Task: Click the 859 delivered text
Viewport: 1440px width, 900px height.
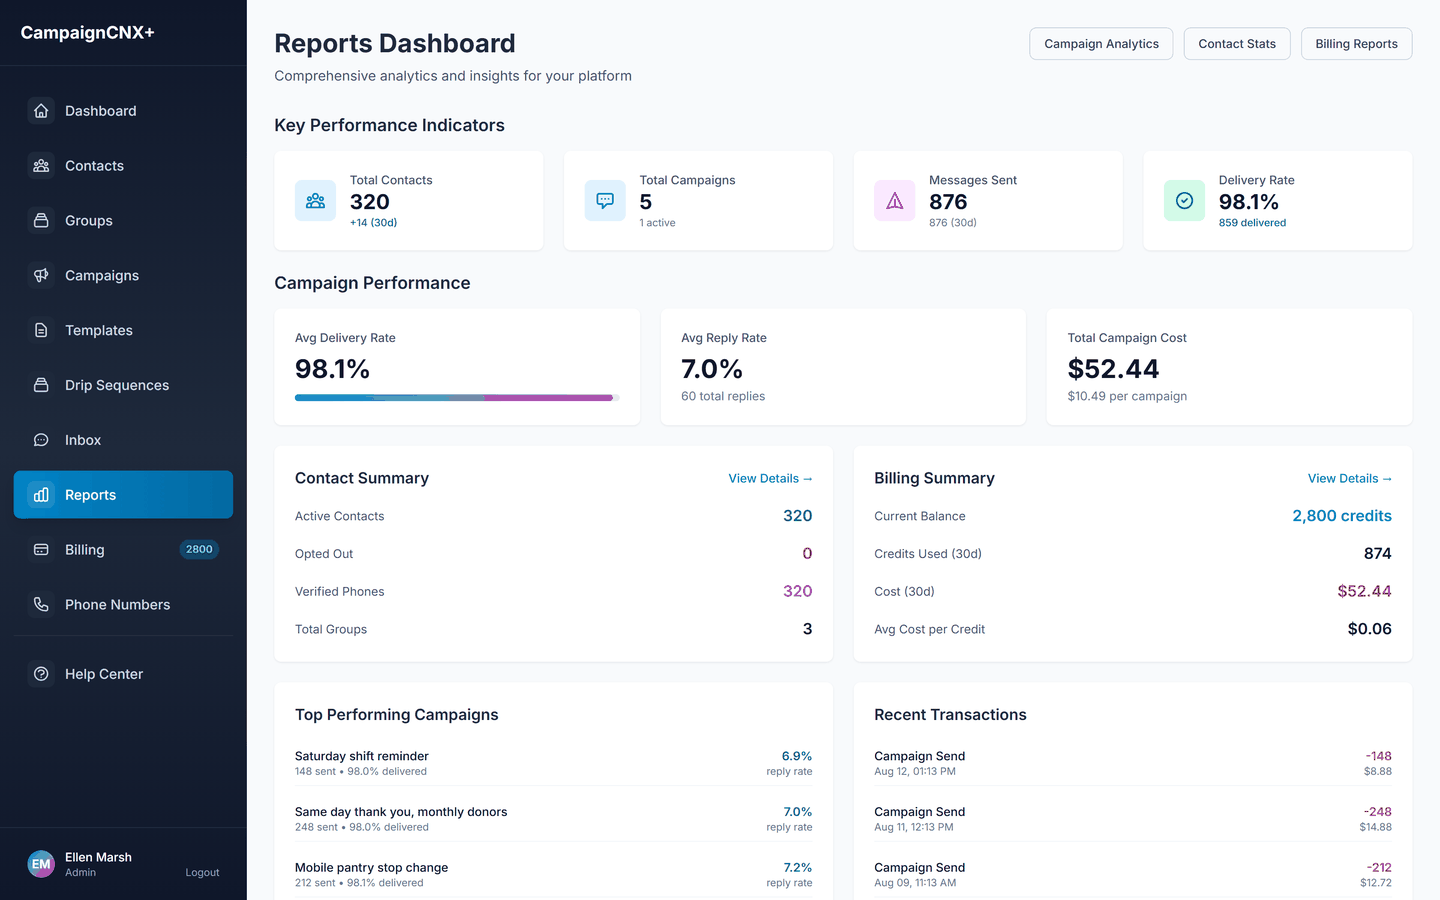Action: coord(1252,223)
